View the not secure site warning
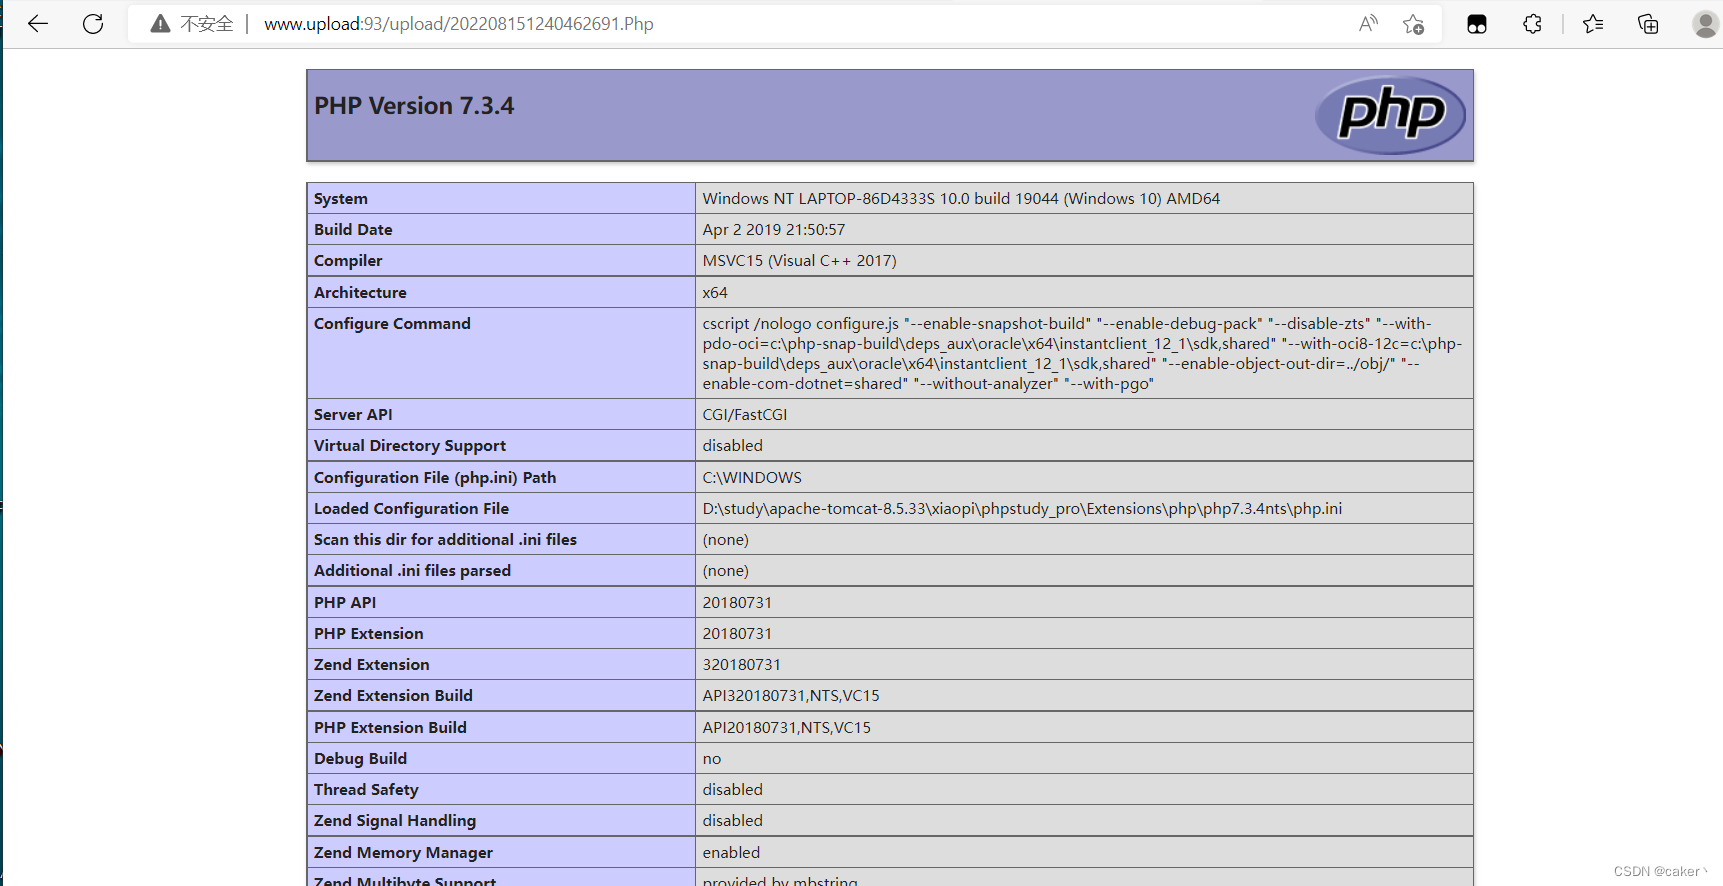The image size is (1723, 886). (x=192, y=24)
